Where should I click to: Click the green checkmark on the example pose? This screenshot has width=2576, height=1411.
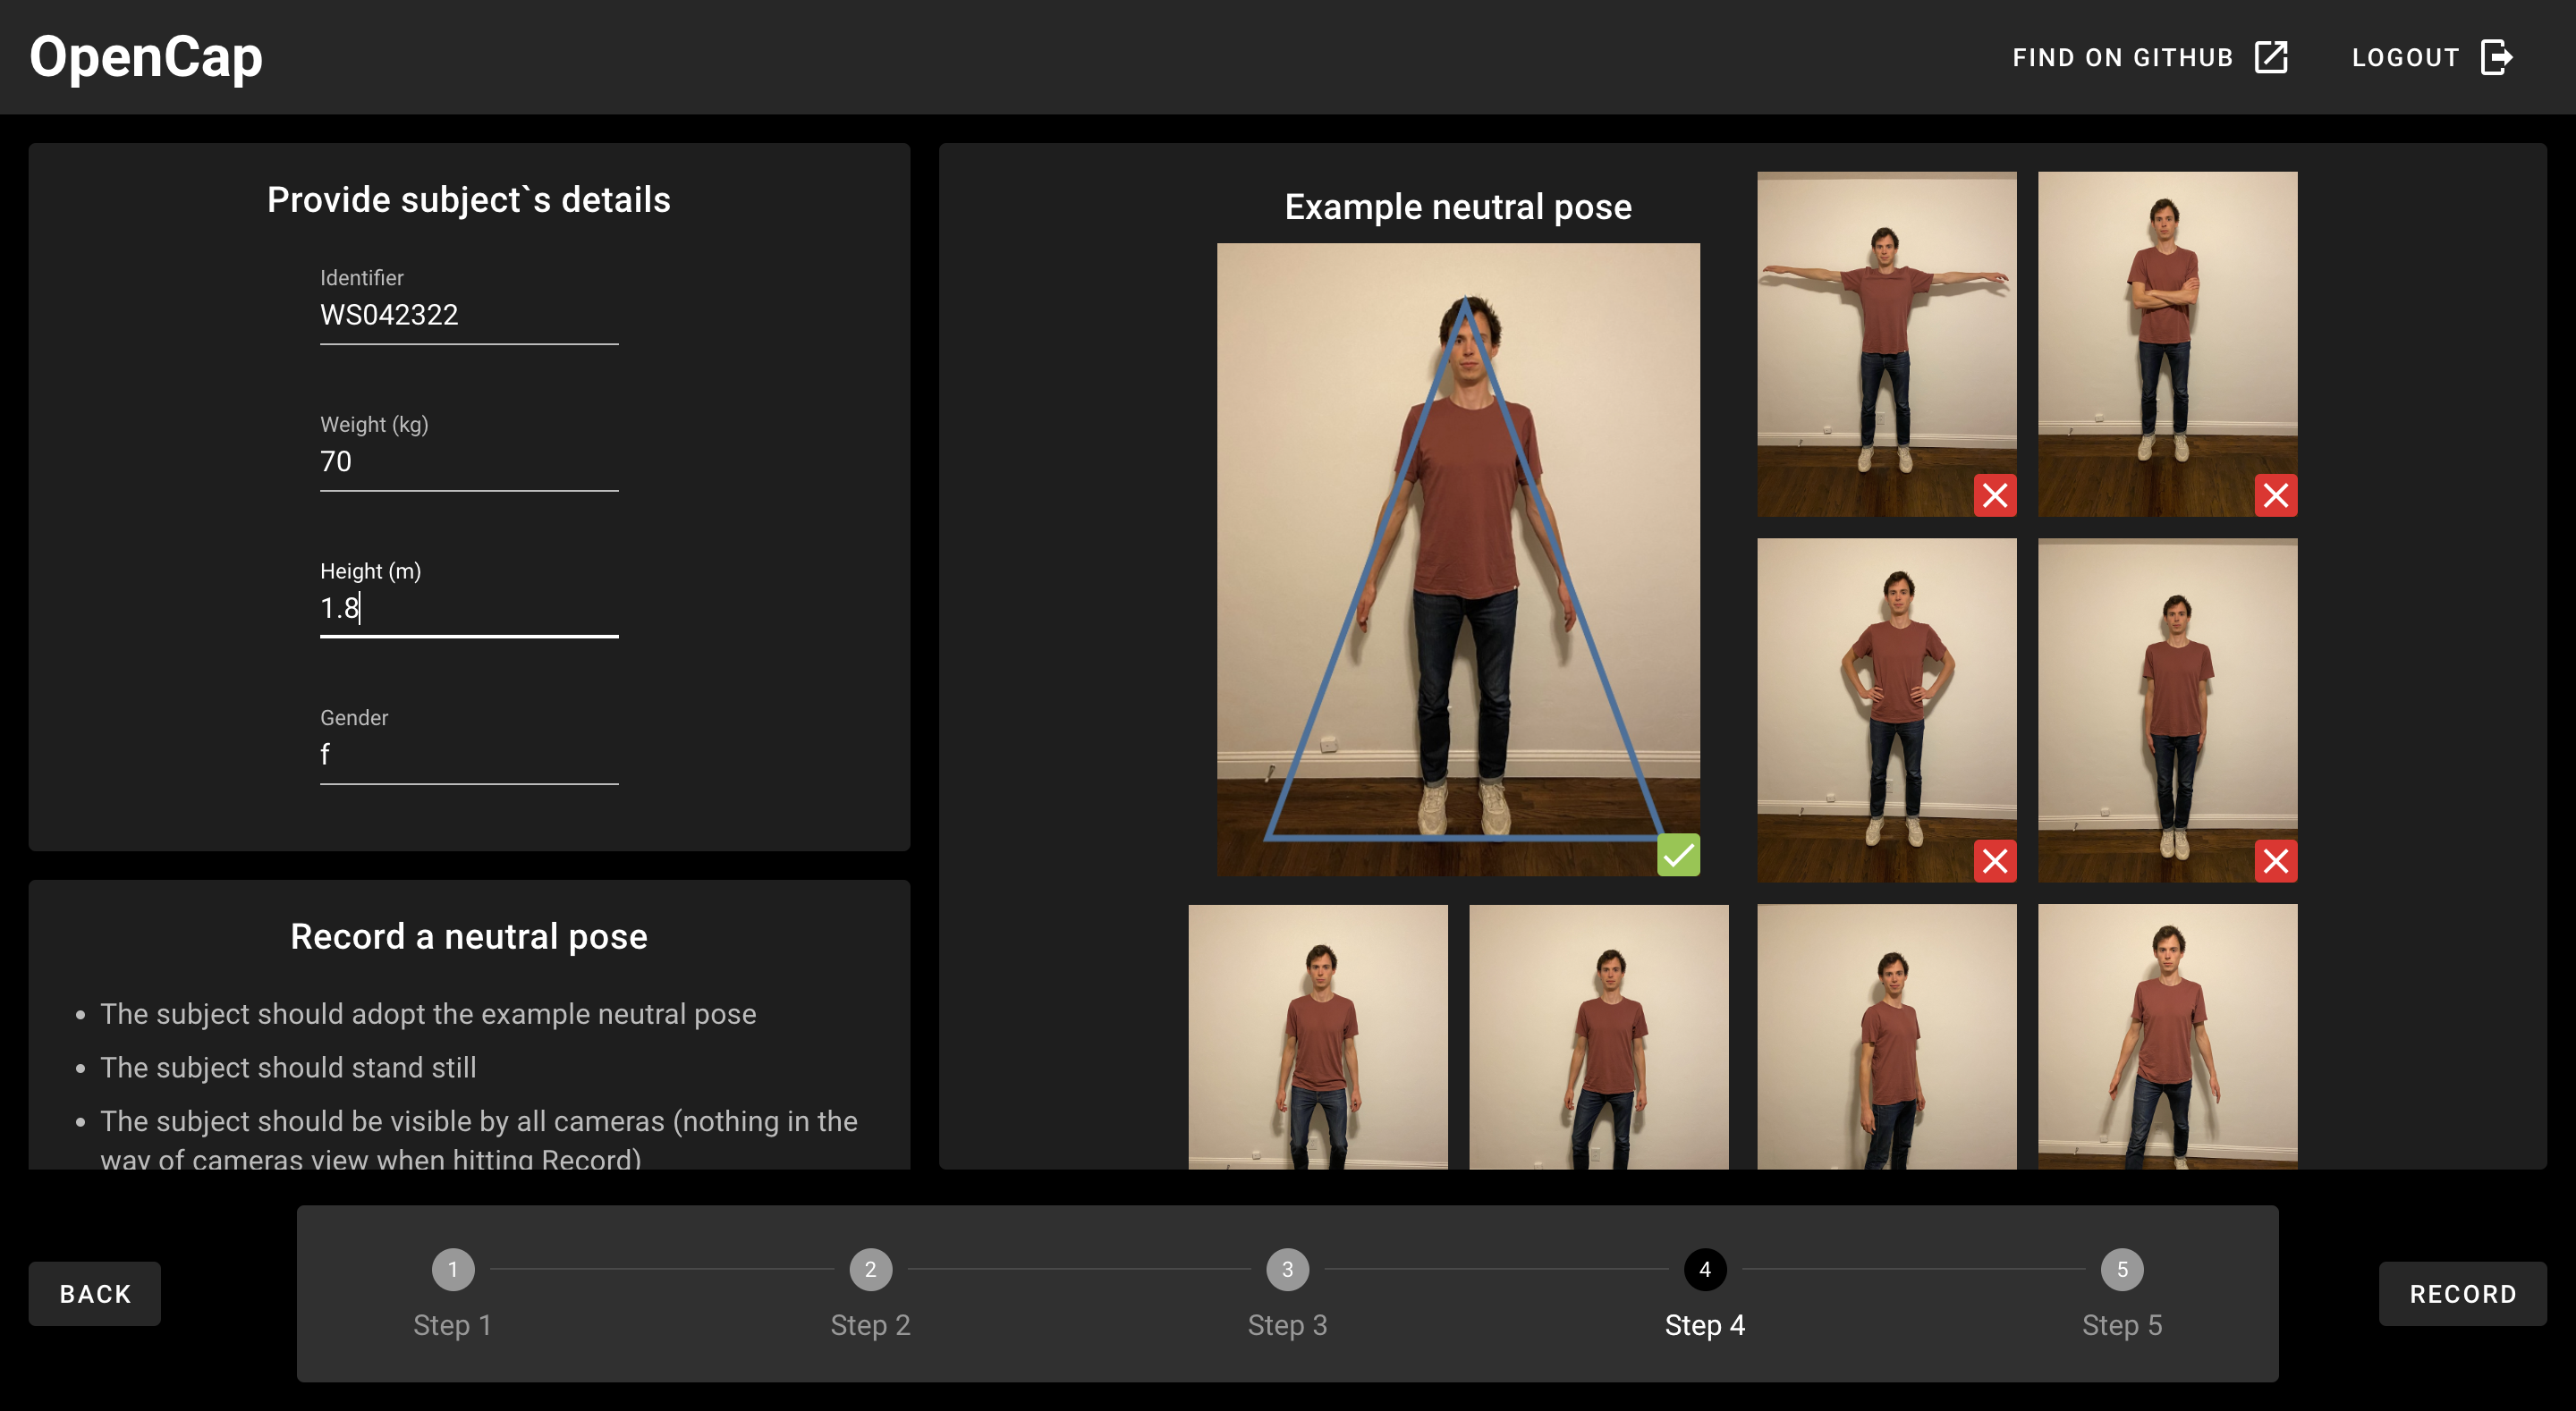pos(1678,855)
